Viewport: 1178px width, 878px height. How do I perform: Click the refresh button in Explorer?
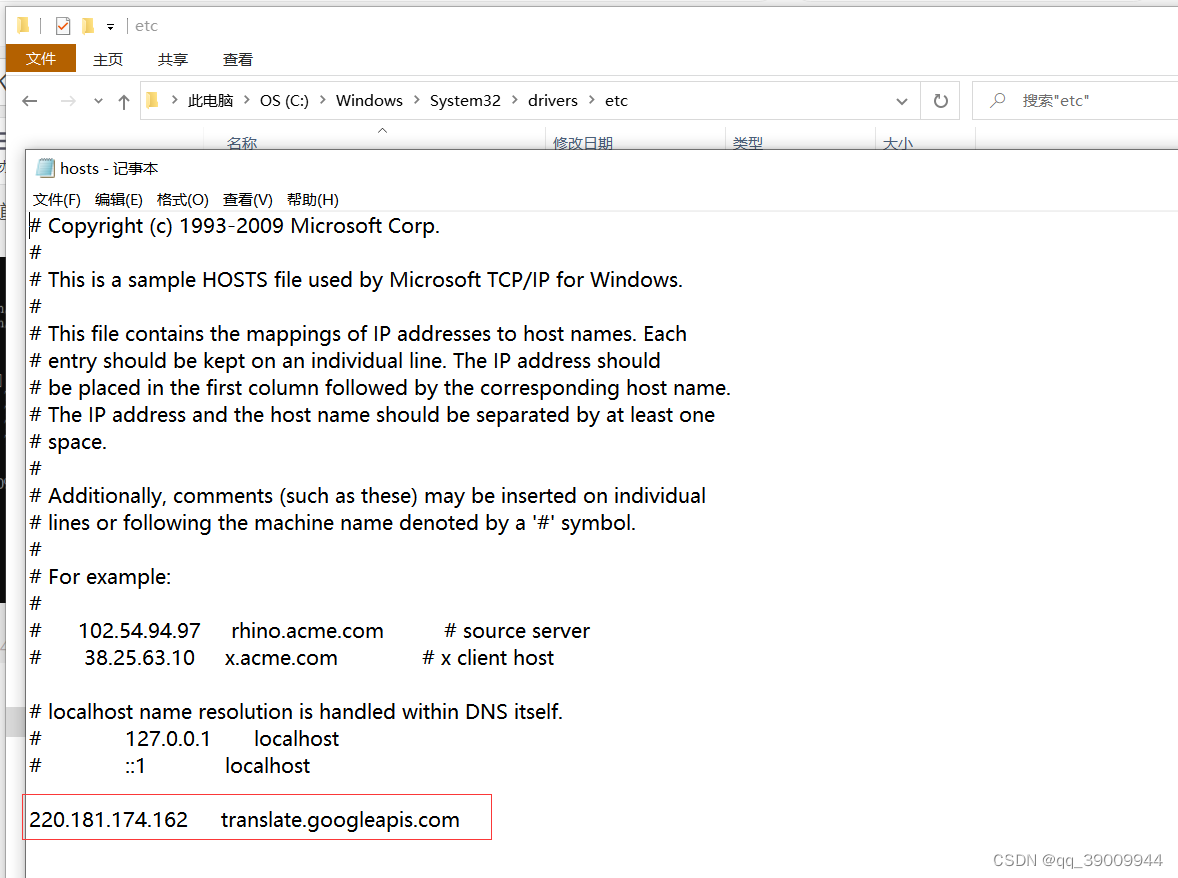click(x=941, y=101)
